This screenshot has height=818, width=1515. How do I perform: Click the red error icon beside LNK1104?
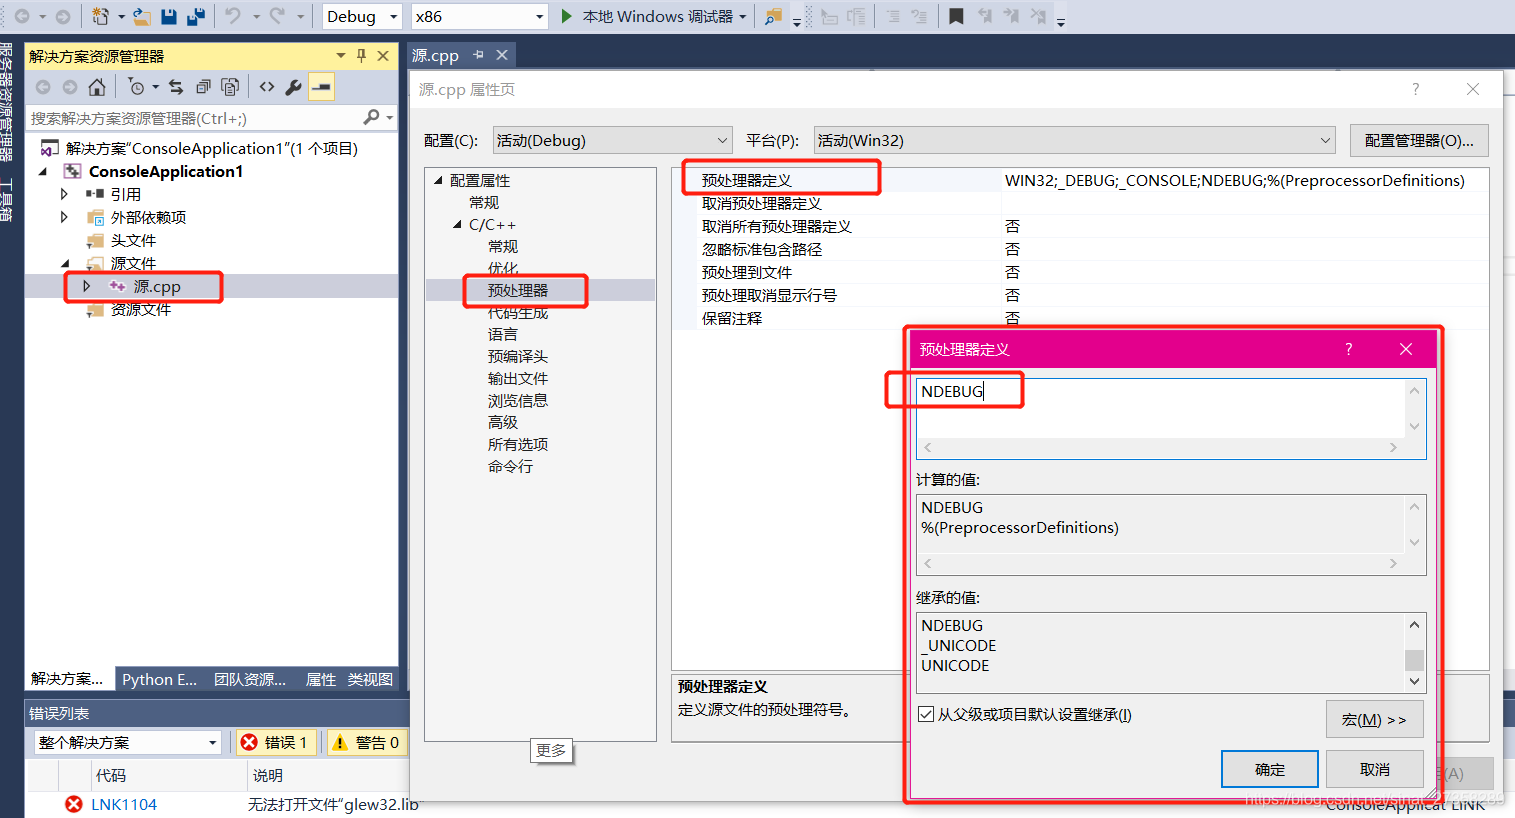[74, 804]
